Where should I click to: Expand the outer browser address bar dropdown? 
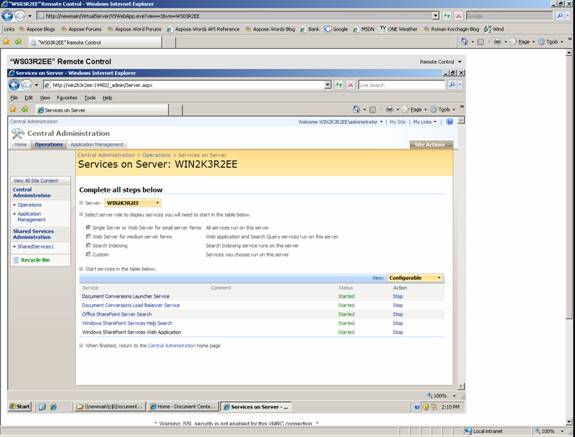coord(435,16)
